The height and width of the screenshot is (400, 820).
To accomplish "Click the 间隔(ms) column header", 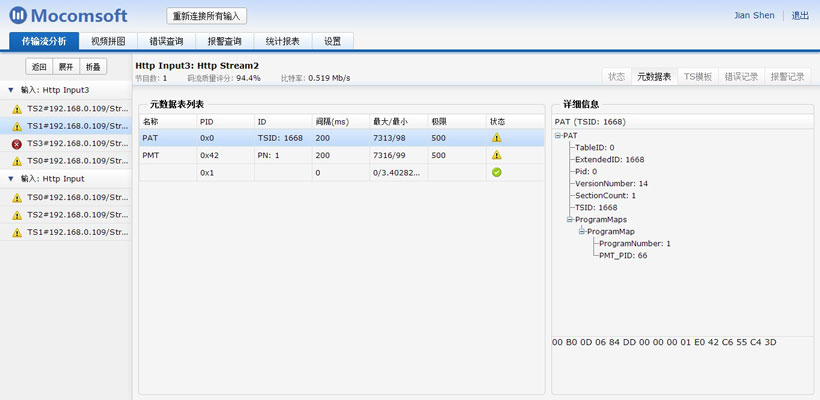I will pos(340,121).
